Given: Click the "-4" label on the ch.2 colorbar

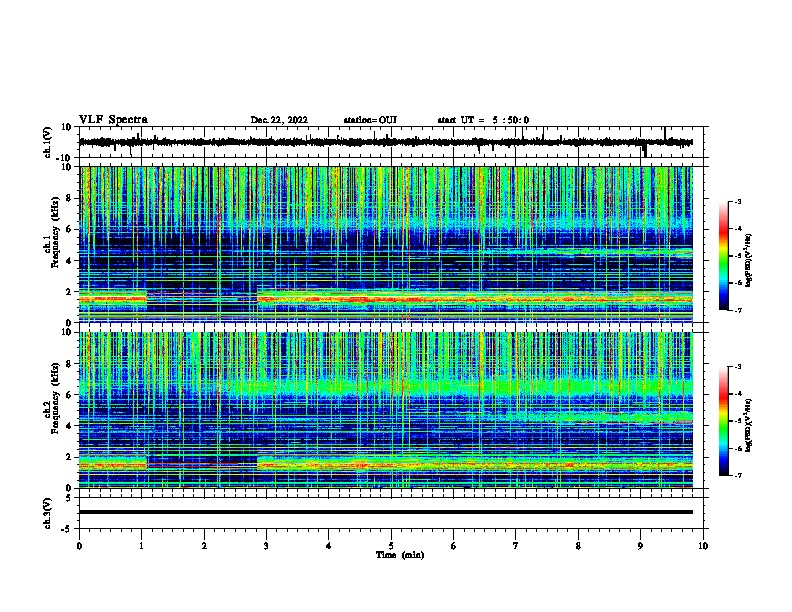Looking at the screenshot, I should pyautogui.click(x=738, y=394).
